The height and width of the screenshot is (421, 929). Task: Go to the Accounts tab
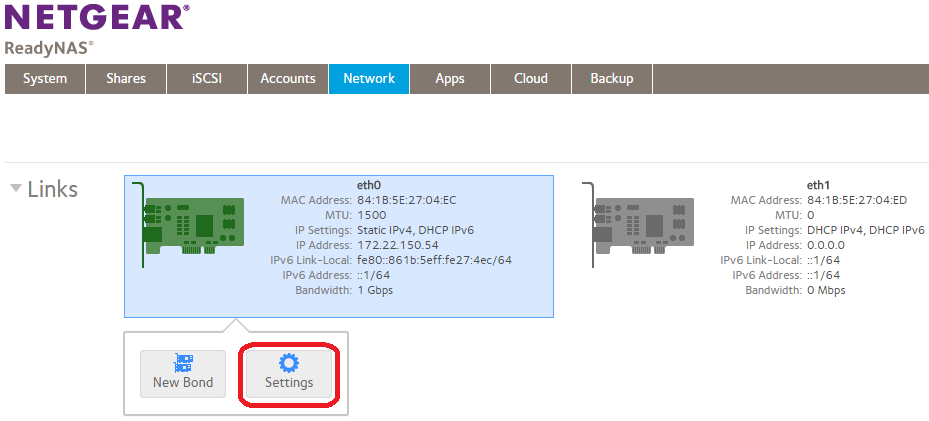[x=288, y=79]
